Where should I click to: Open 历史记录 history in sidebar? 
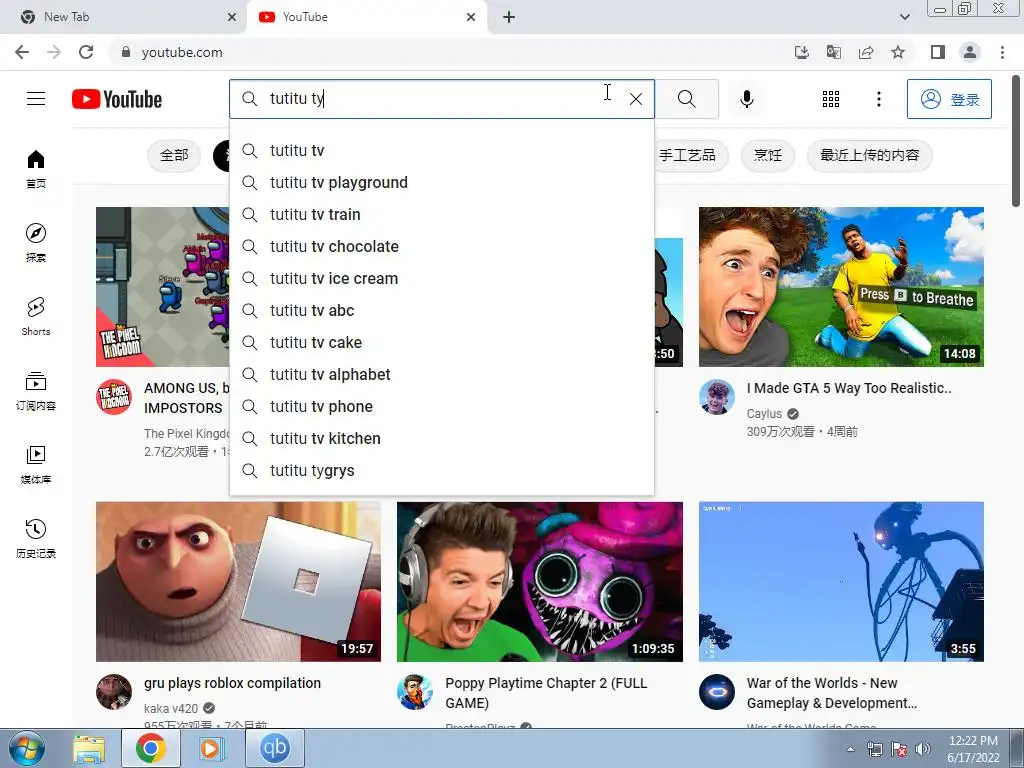point(36,539)
